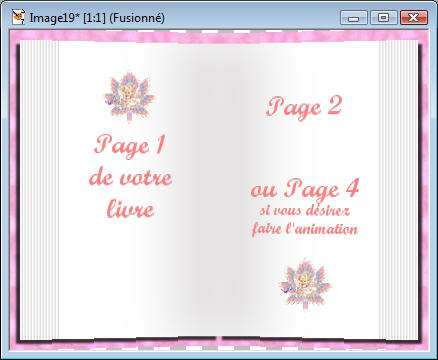Click the "de votre" text line

tap(131, 178)
